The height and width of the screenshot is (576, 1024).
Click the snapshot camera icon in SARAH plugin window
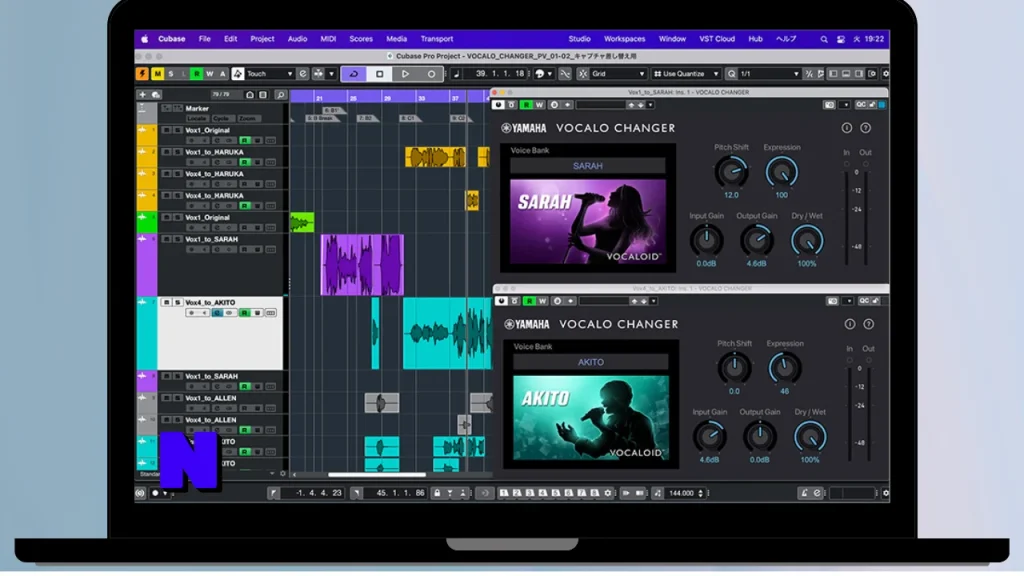pos(829,104)
